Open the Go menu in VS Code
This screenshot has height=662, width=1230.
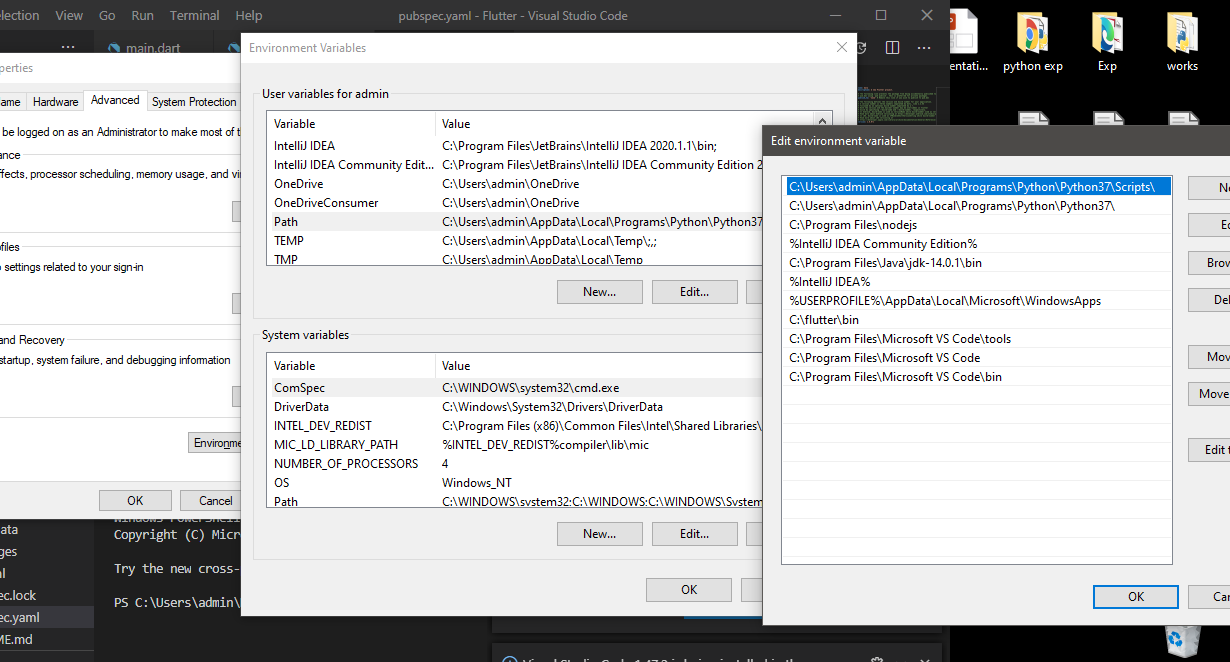[x=107, y=15]
